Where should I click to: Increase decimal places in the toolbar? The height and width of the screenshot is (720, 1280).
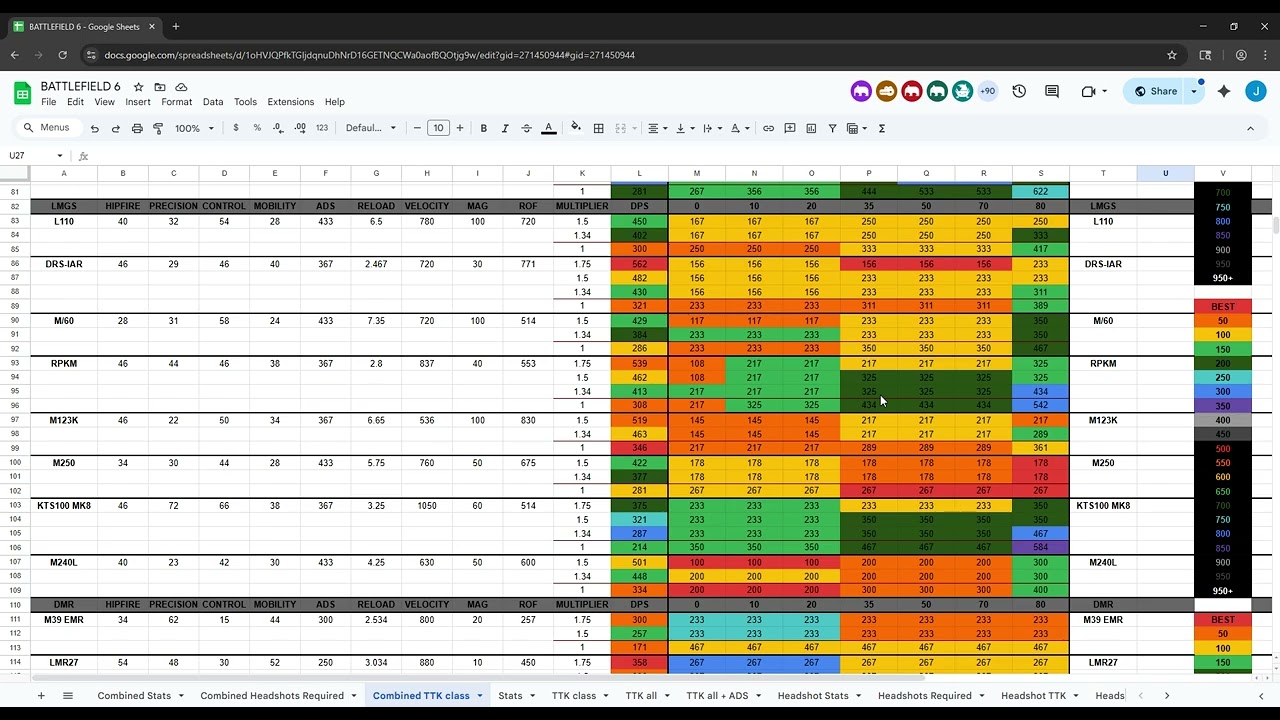(300, 128)
